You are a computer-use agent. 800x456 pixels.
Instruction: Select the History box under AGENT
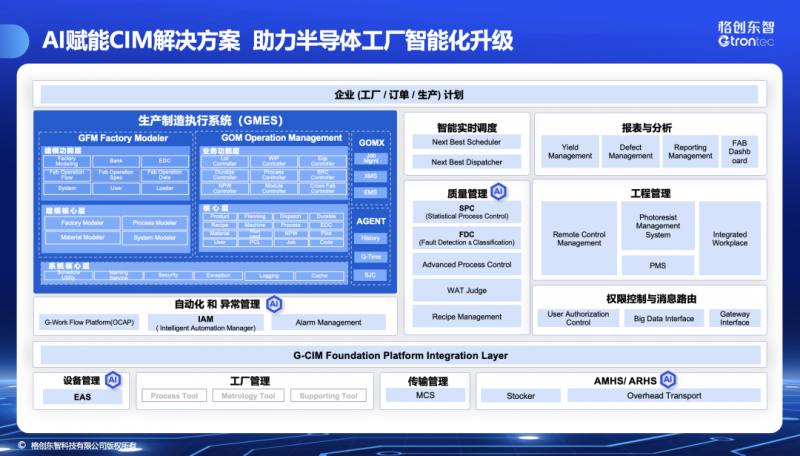click(x=370, y=238)
